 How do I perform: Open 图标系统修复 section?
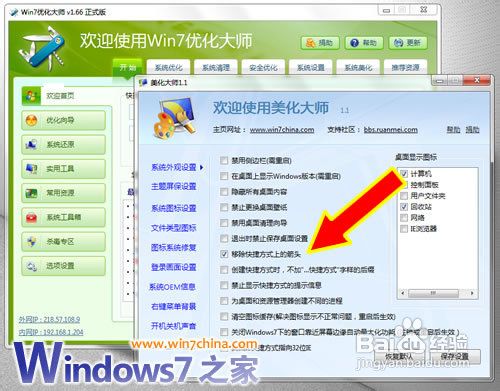pyautogui.click(x=174, y=248)
